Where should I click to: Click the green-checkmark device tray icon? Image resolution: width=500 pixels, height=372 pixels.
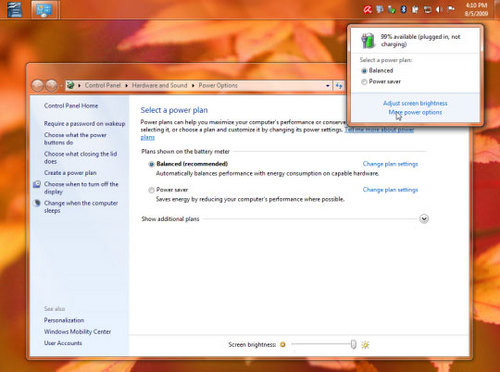(x=392, y=10)
